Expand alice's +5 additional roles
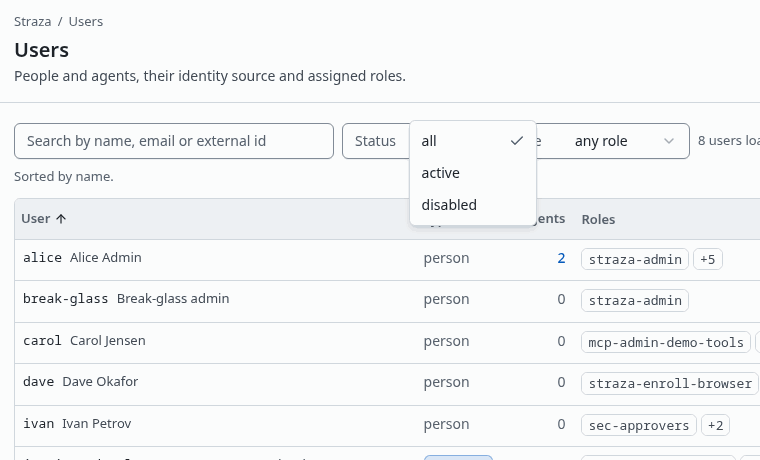760x460 pixels. coord(708,259)
